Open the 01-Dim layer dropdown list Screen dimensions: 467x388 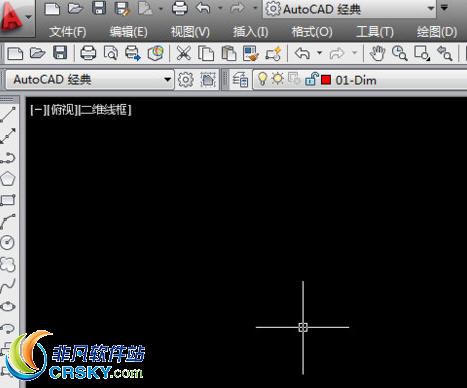pyautogui.click(x=360, y=80)
